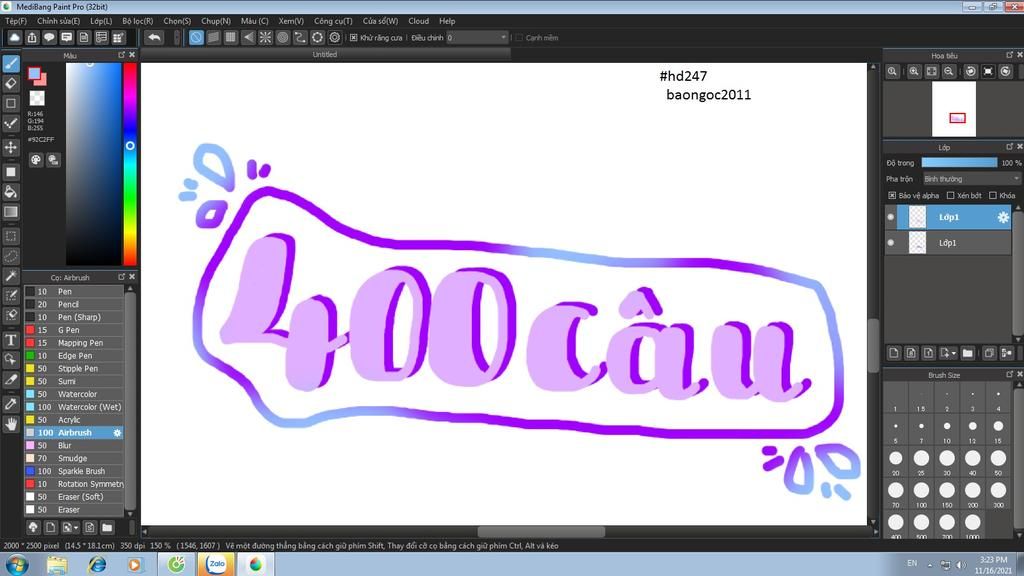The height and width of the screenshot is (576, 1024).
Task: Open the color palette icon in color panel
Action: pos(36,160)
